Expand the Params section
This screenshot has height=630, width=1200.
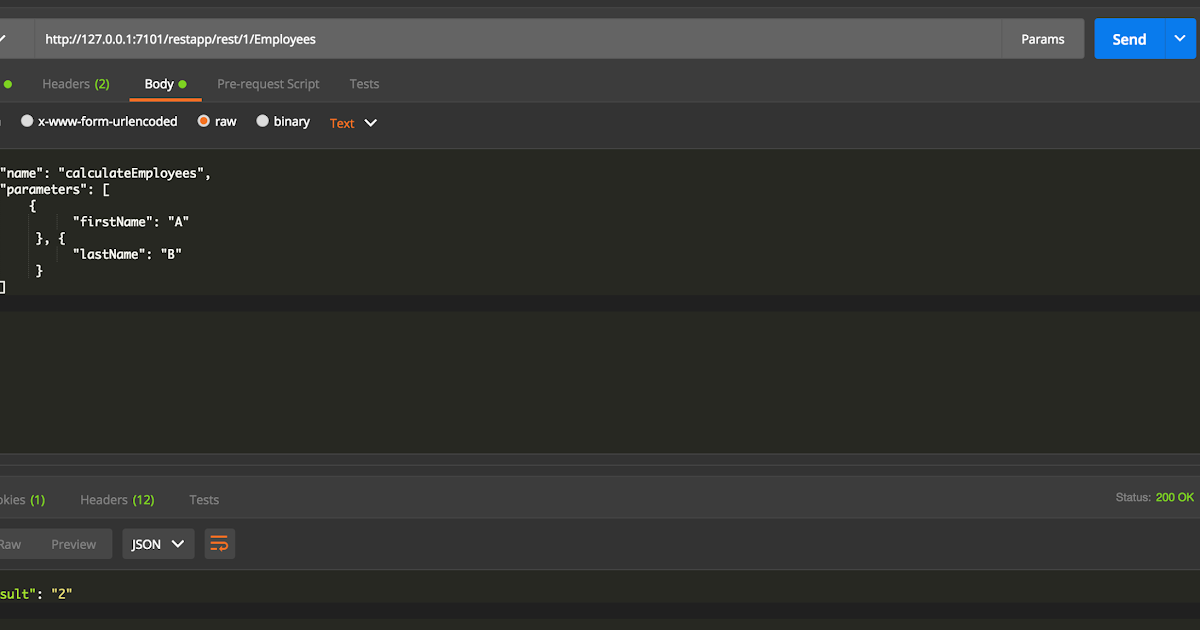1043,38
